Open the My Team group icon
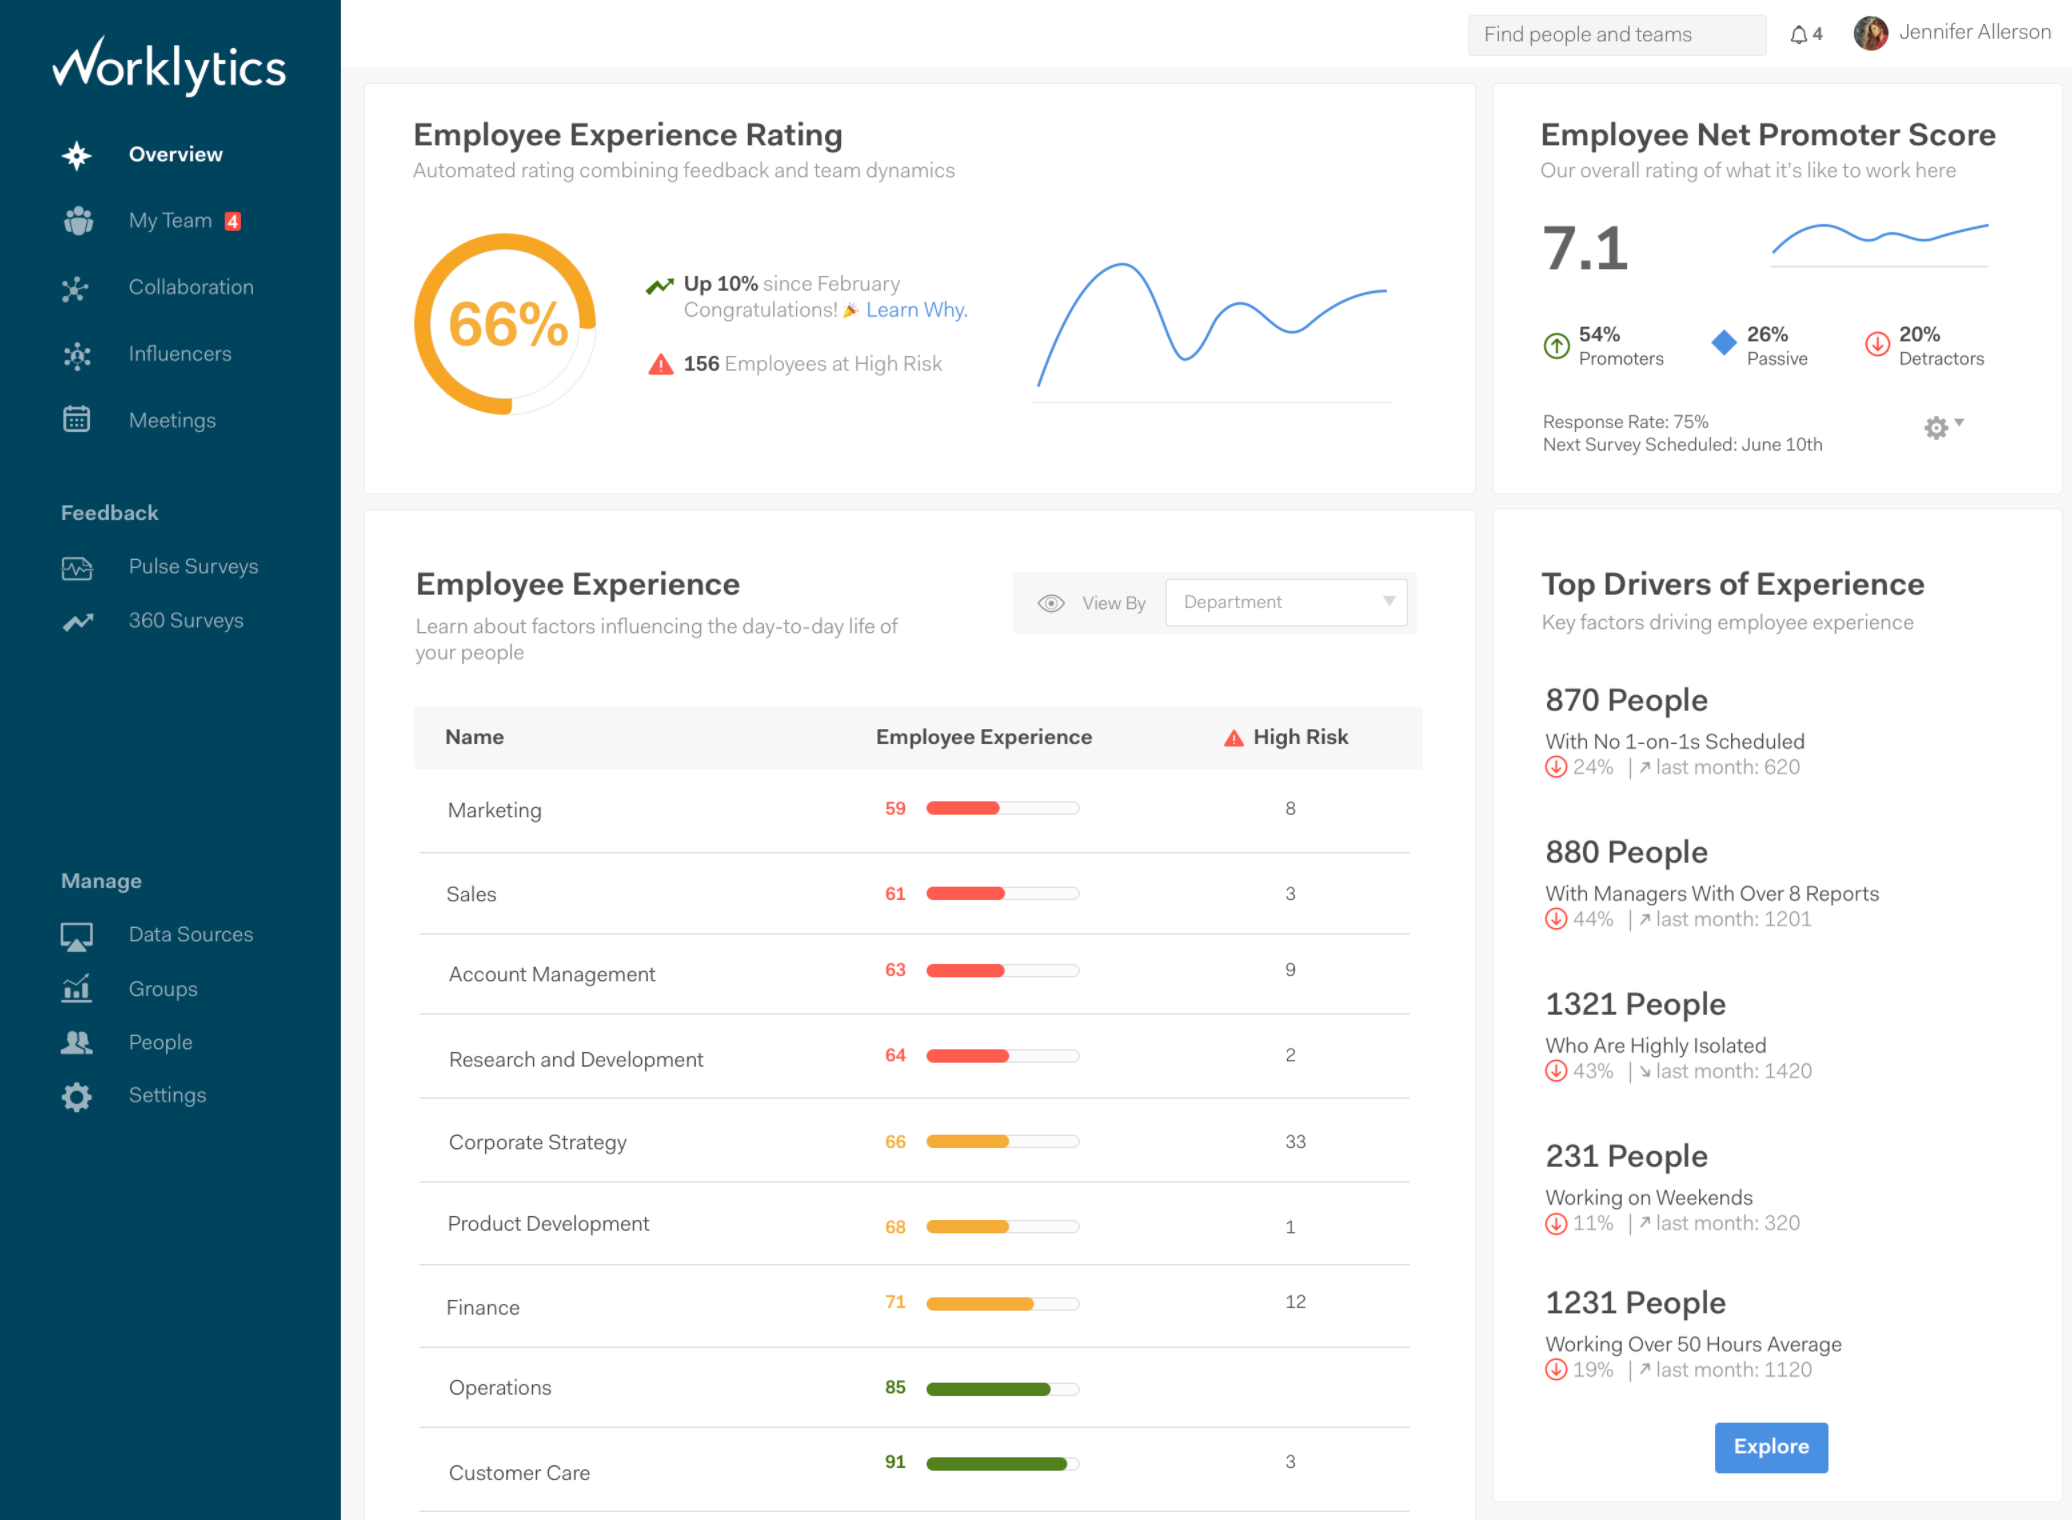 click(78, 221)
